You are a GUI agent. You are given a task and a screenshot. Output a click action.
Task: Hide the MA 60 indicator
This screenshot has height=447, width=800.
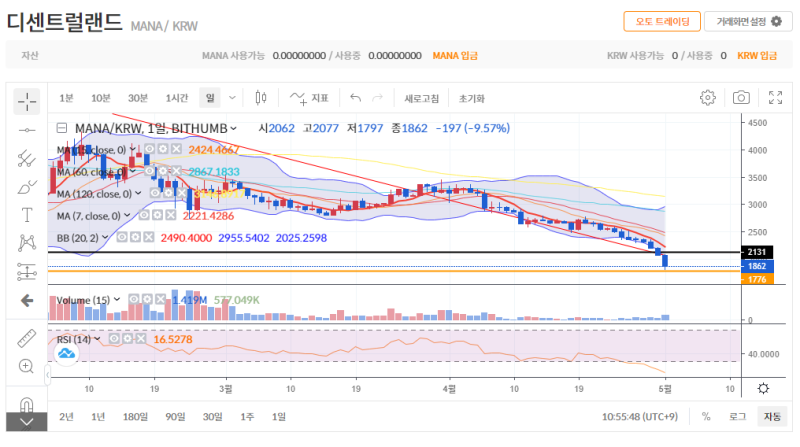coord(149,171)
